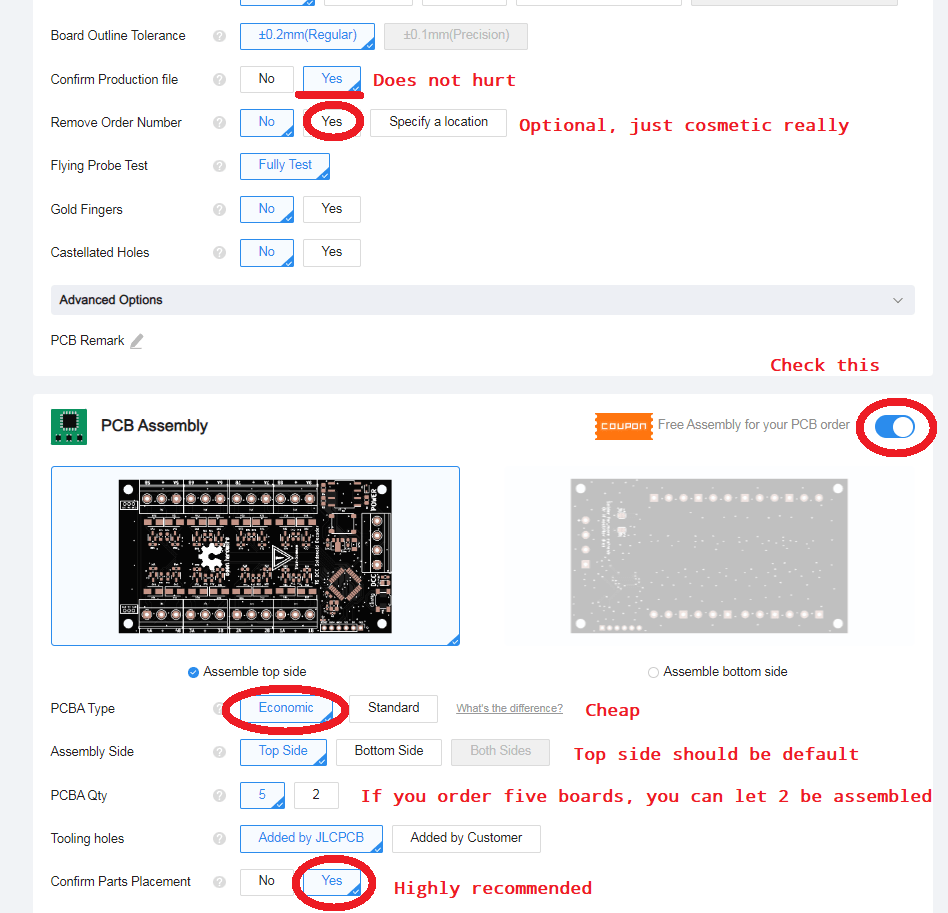Select Yes for Confirm Parts Placement

point(332,882)
